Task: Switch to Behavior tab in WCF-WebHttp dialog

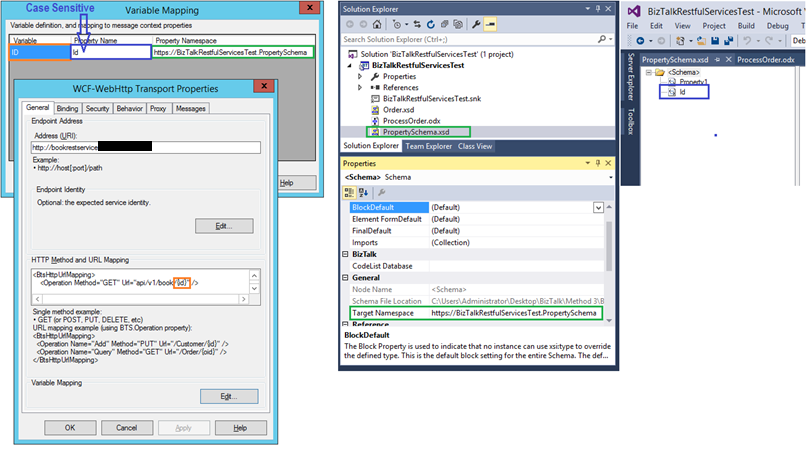Action: pos(129,108)
